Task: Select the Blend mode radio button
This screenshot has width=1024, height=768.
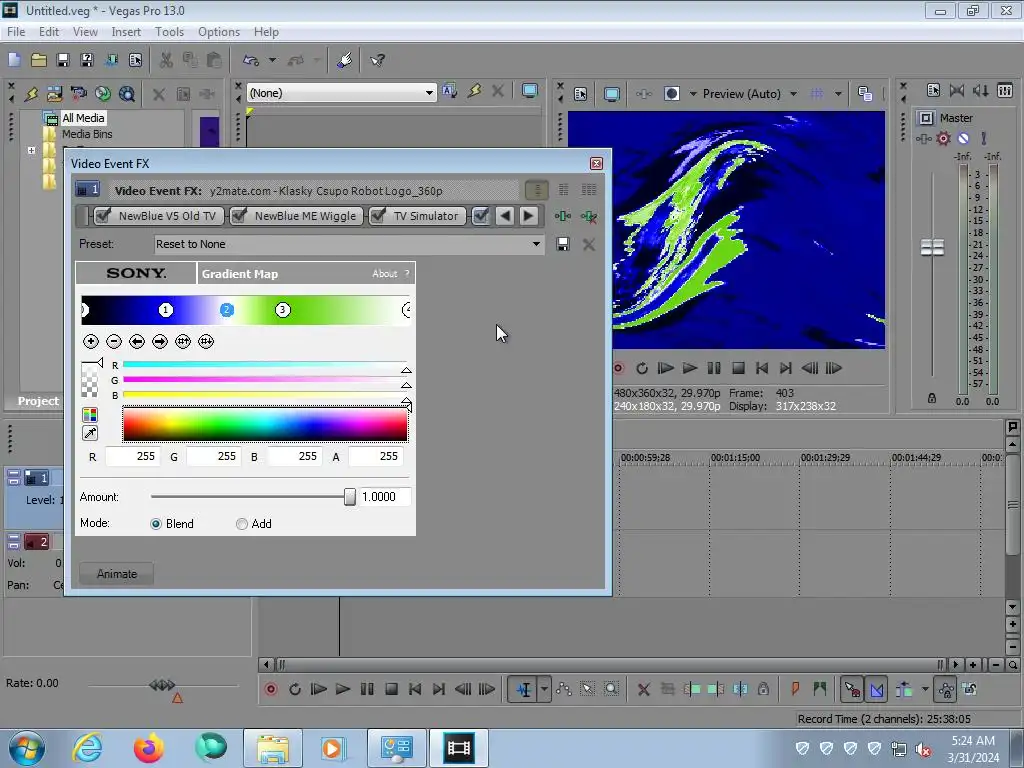Action: tap(155, 524)
